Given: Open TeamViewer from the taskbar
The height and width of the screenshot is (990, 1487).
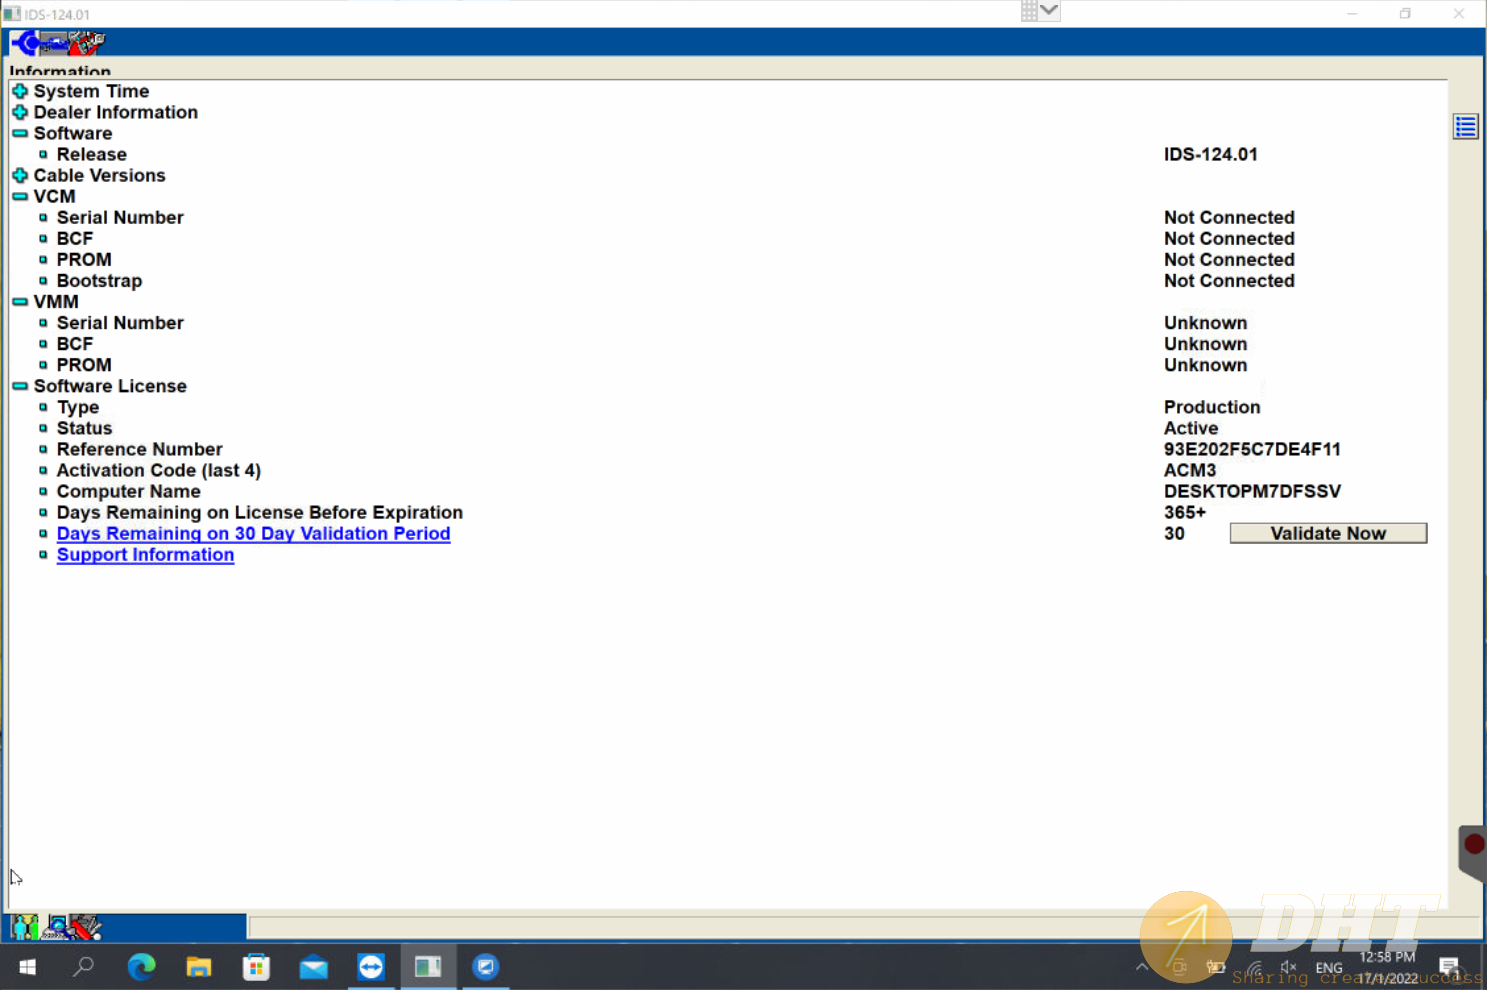Looking at the screenshot, I should pyautogui.click(x=371, y=967).
